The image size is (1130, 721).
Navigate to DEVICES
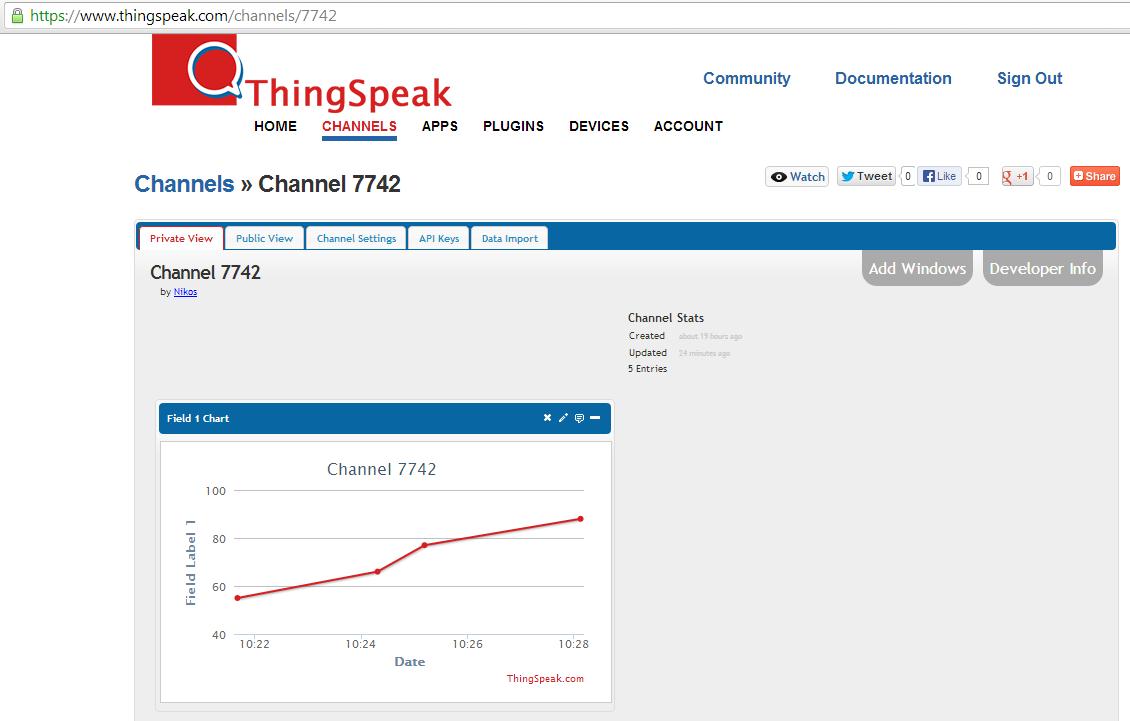pos(599,126)
